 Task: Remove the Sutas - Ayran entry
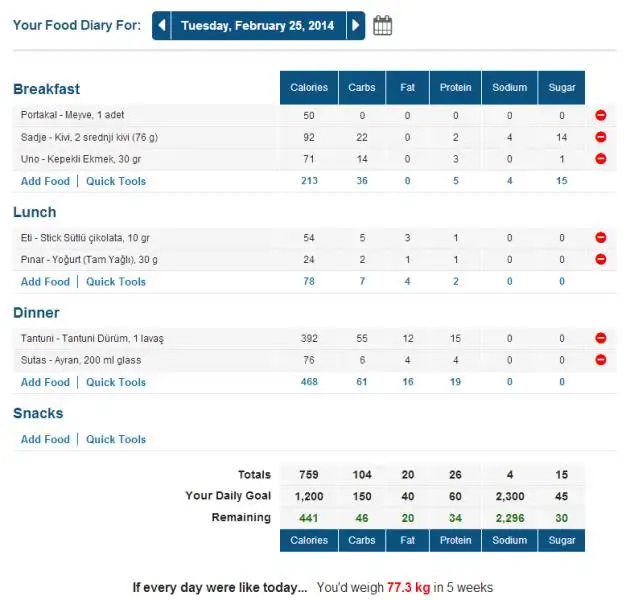[600, 360]
